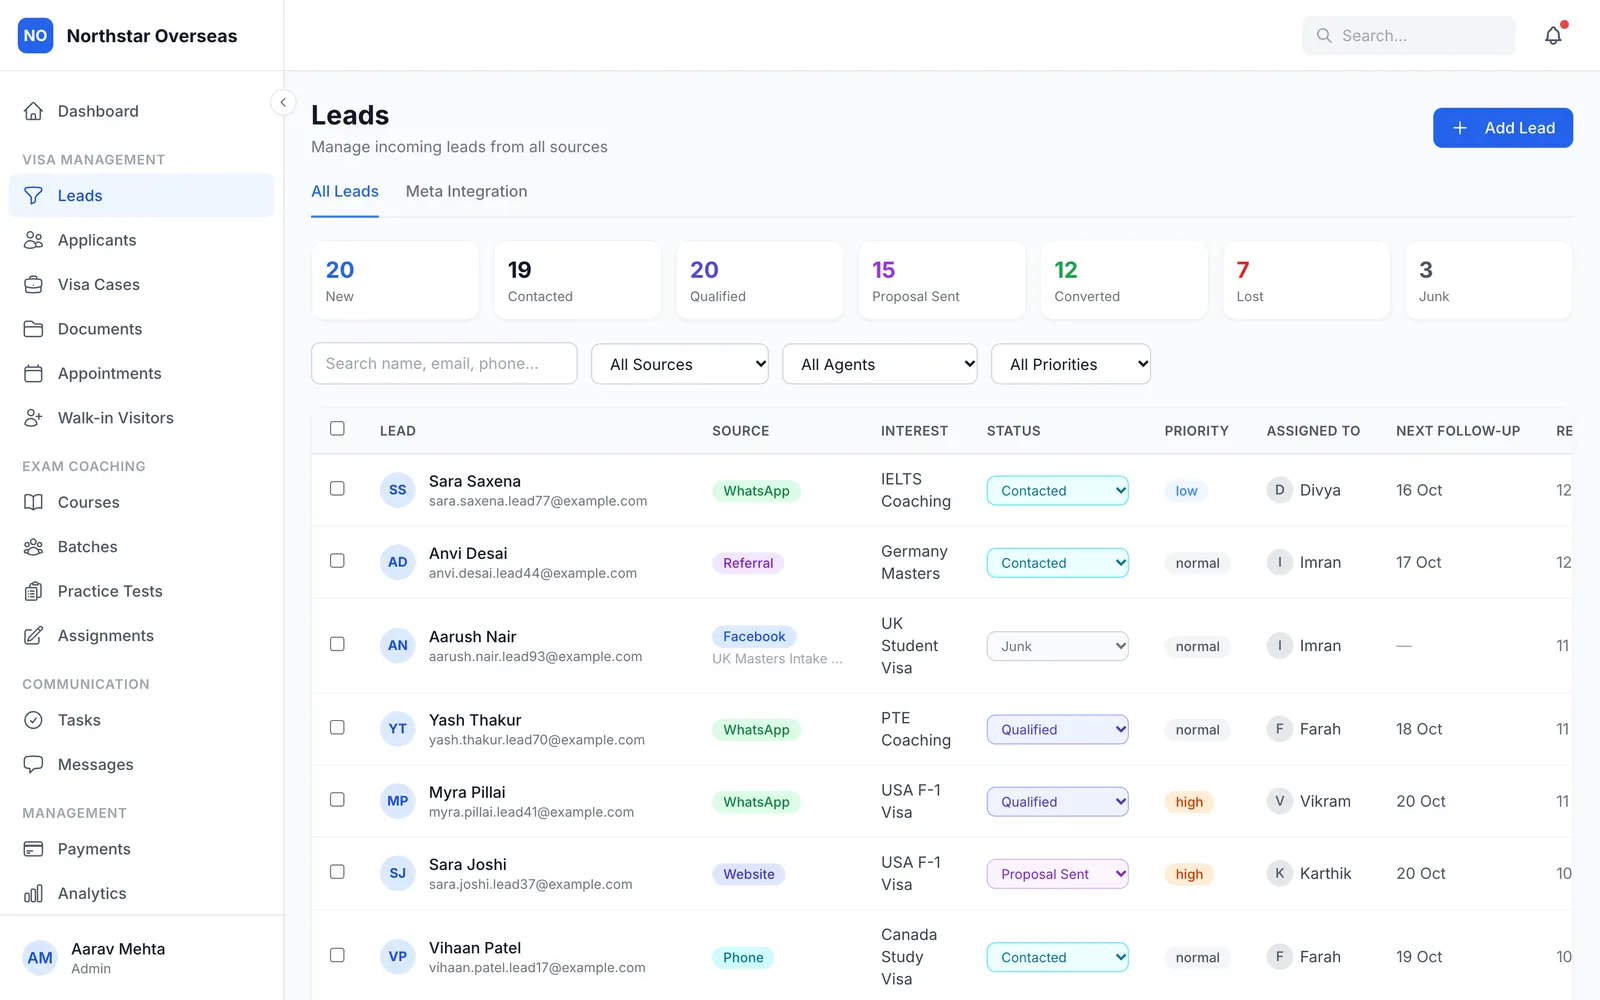Open the All Agents filter dropdown
Viewport: 1600px width, 1000px height.
pos(880,364)
